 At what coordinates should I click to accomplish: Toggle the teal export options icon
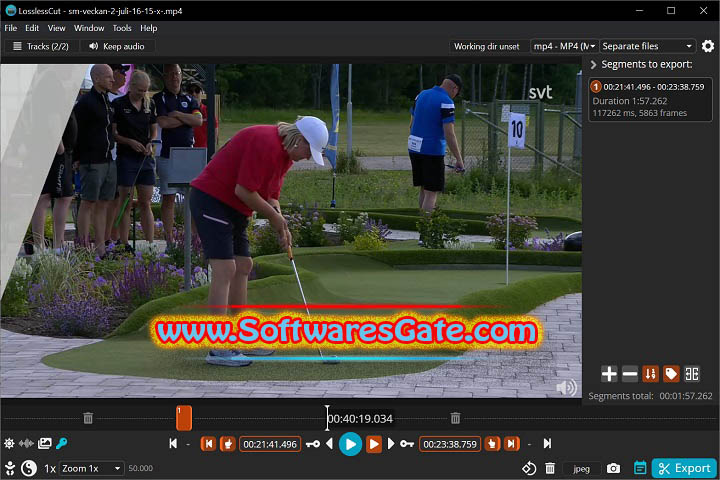[x=640, y=469]
